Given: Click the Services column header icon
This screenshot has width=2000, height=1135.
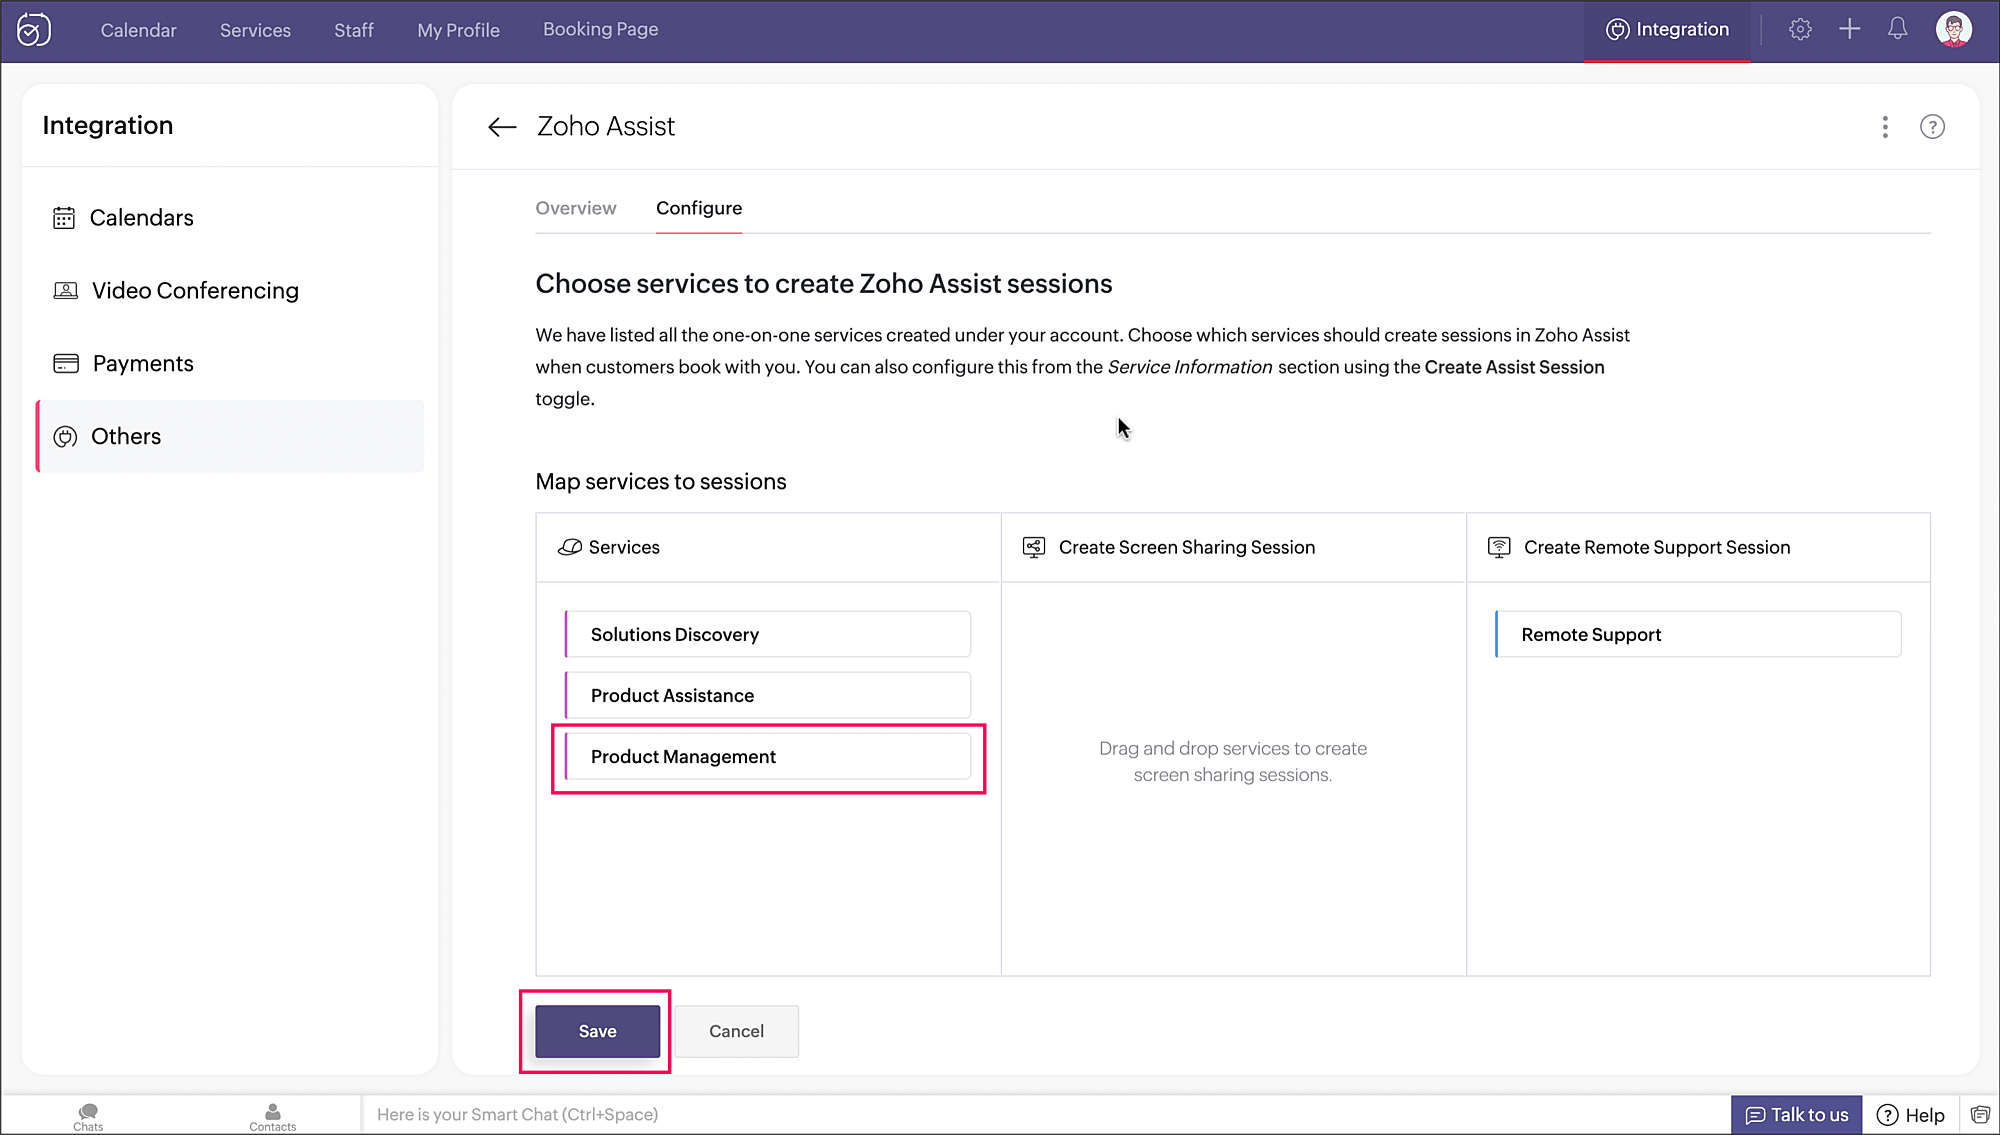Looking at the screenshot, I should point(570,547).
